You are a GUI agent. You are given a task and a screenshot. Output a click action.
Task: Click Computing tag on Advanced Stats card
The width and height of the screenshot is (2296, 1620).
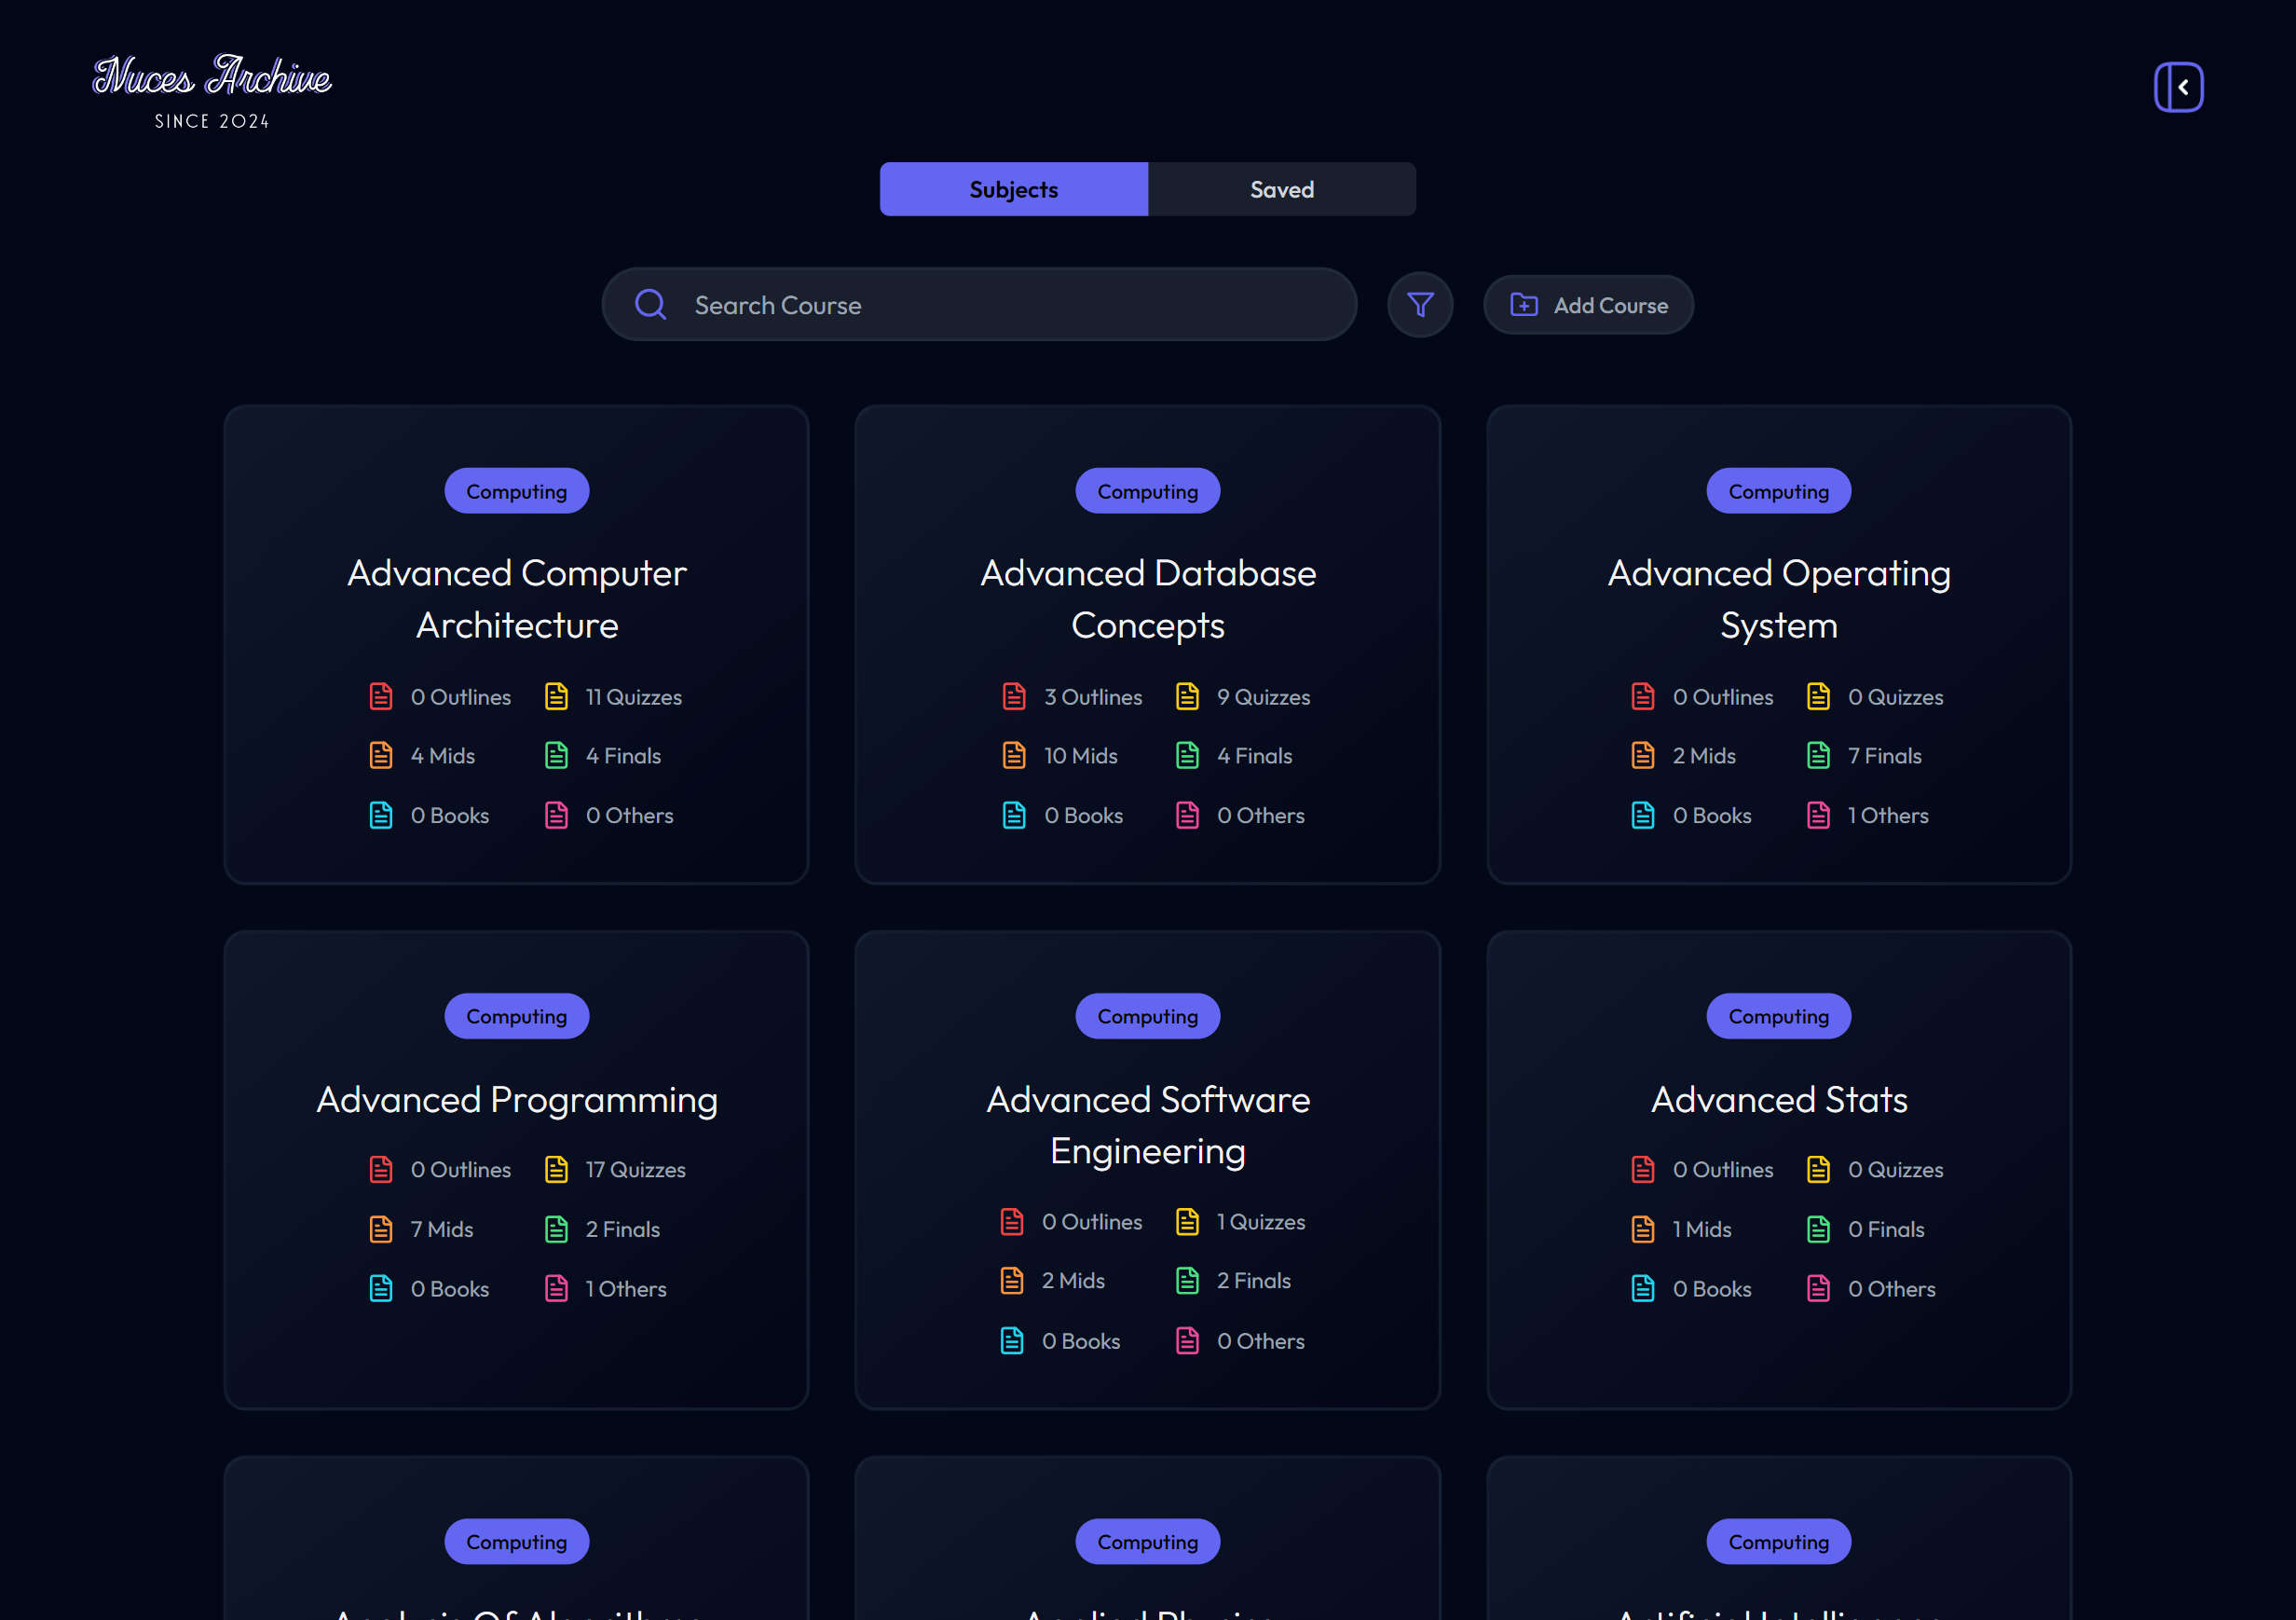(1778, 1016)
